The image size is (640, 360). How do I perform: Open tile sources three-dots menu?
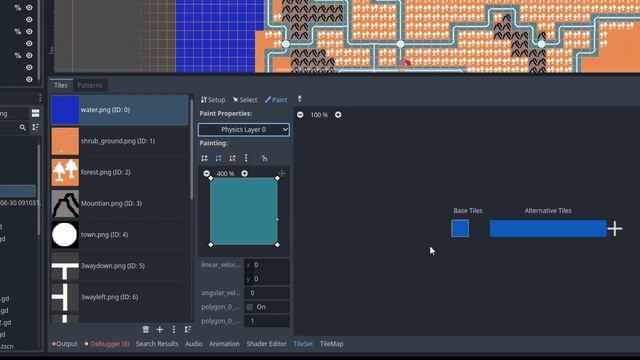click(x=173, y=329)
